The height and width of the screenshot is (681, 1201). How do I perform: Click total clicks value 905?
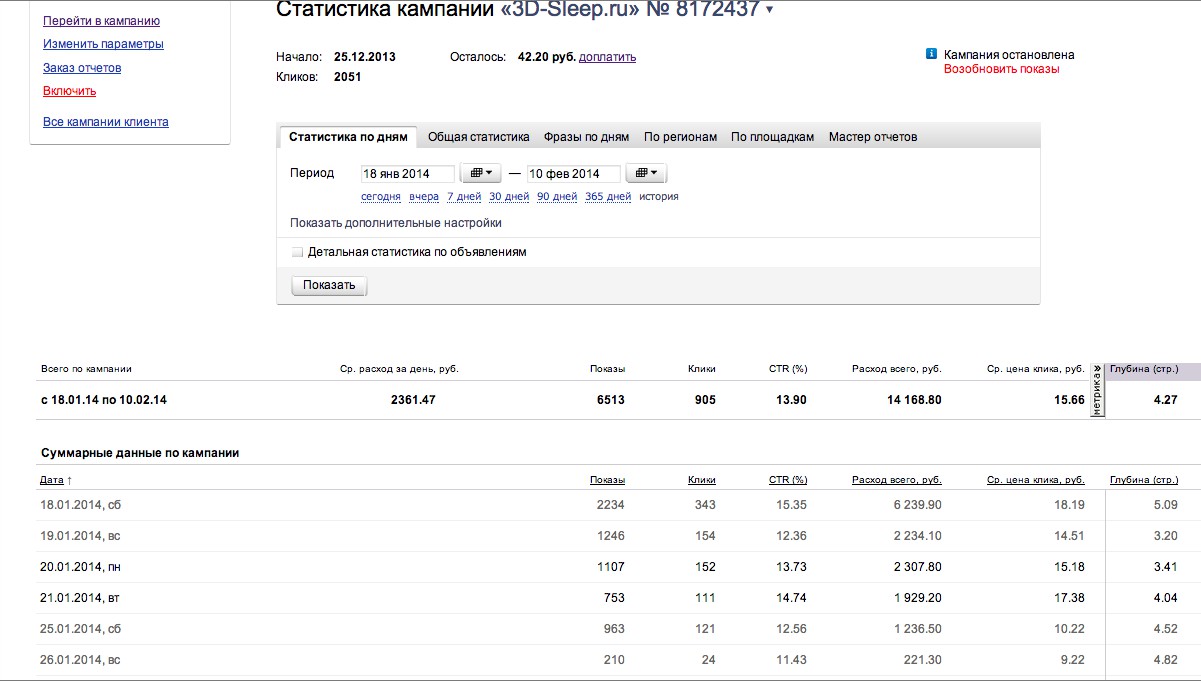704,400
